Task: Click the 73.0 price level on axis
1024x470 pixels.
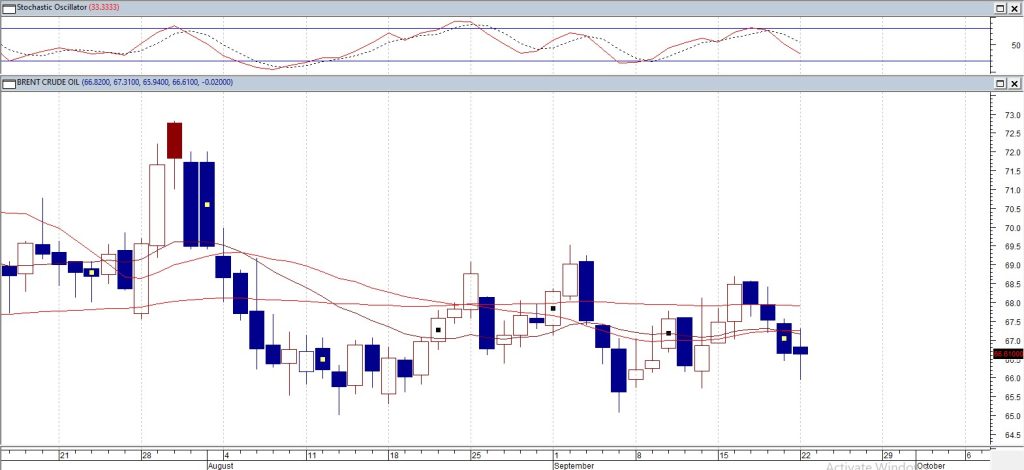Action: point(1010,115)
